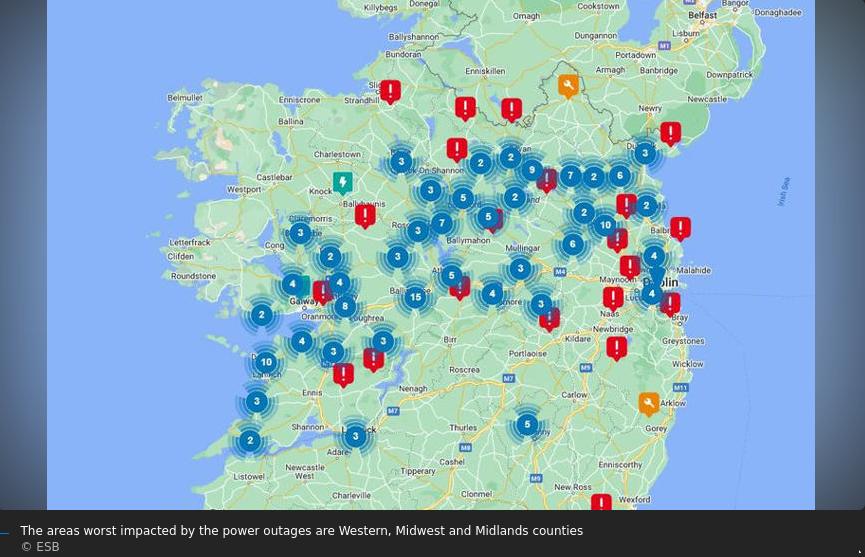Click the red alert marker near Strandhill
The height and width of the screenshot is (557, 865).
390,92
